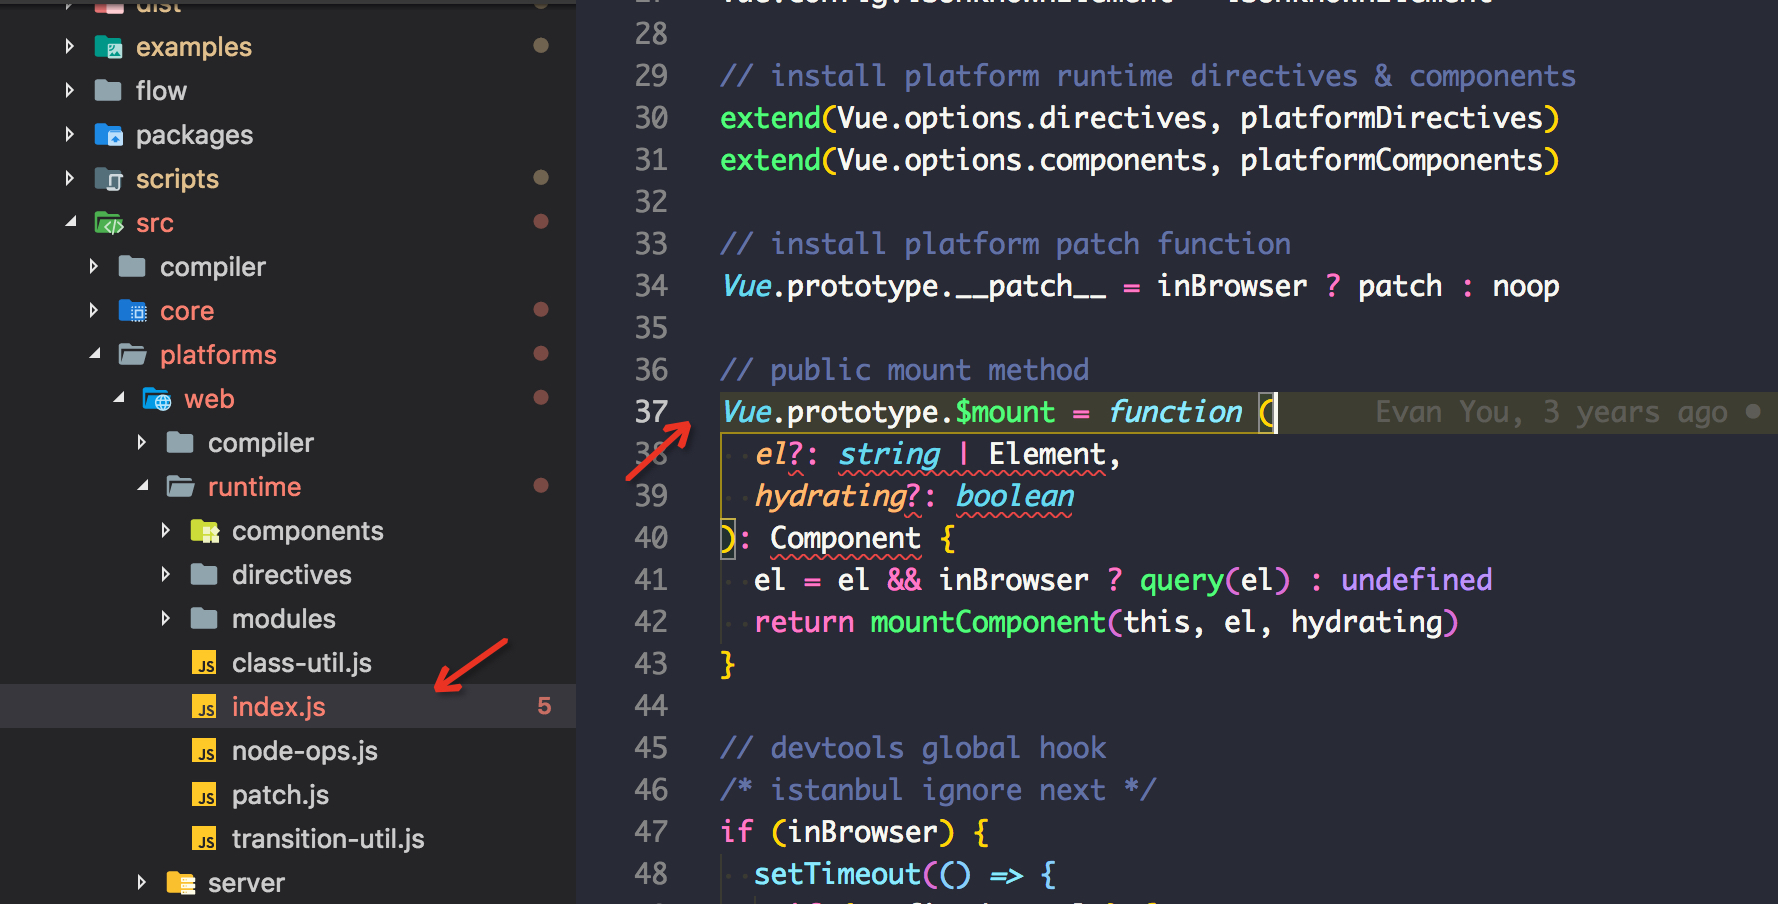Click the JS icon of patch.js
The width and height of the screenshot is (1778, 904).
click(x=204, y=794)
